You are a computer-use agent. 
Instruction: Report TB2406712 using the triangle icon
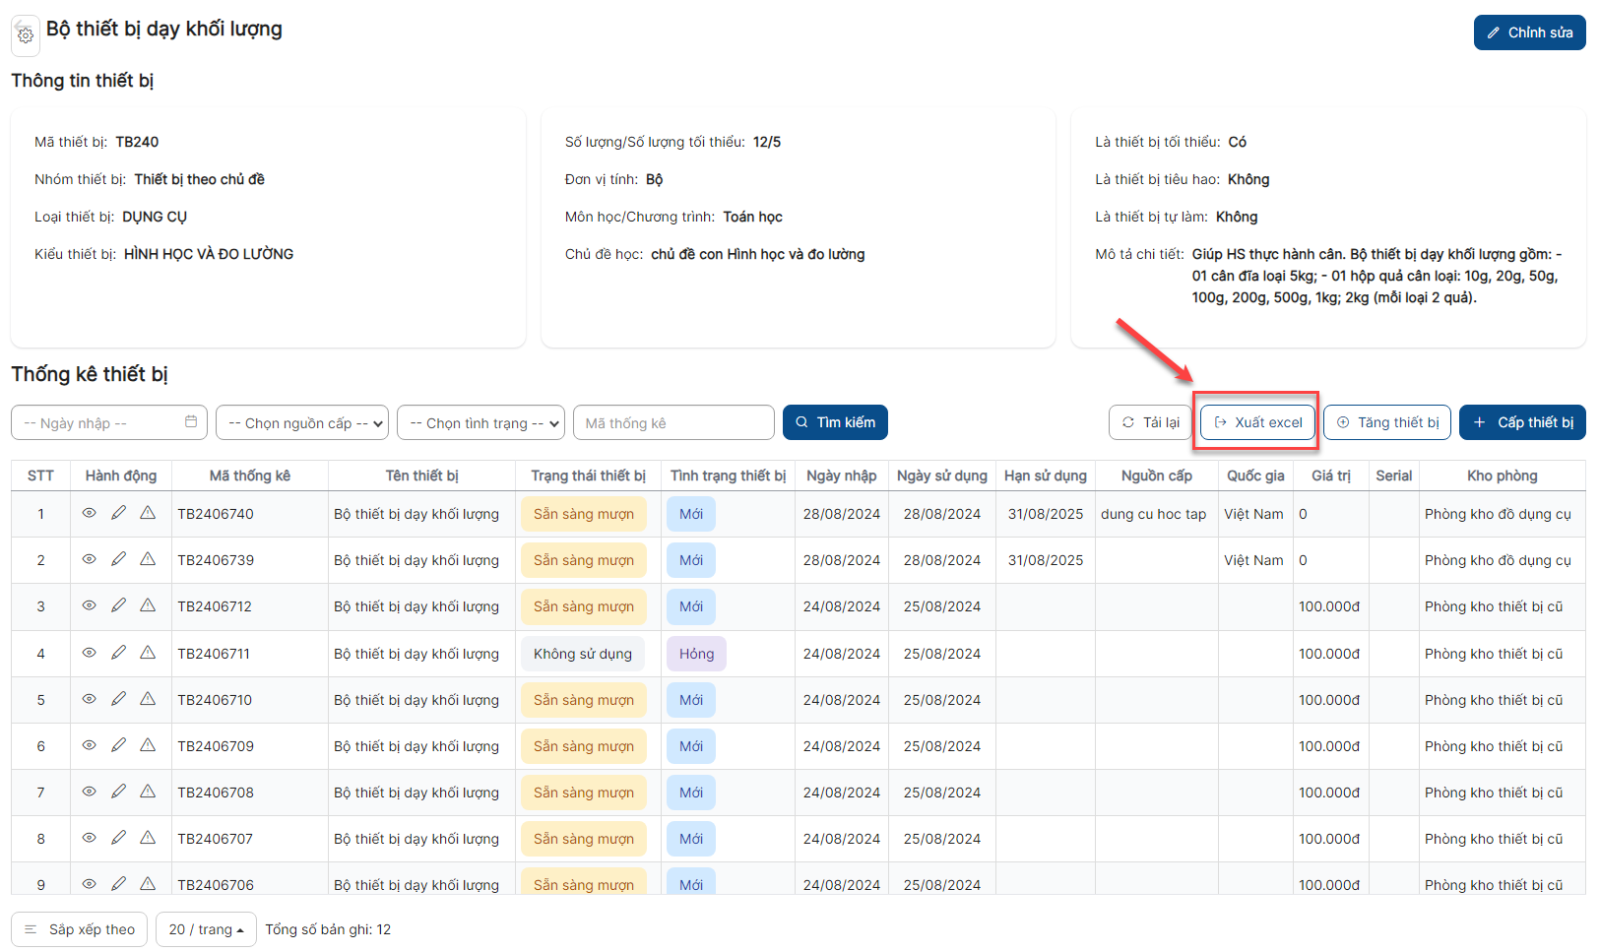click(148, 605)
